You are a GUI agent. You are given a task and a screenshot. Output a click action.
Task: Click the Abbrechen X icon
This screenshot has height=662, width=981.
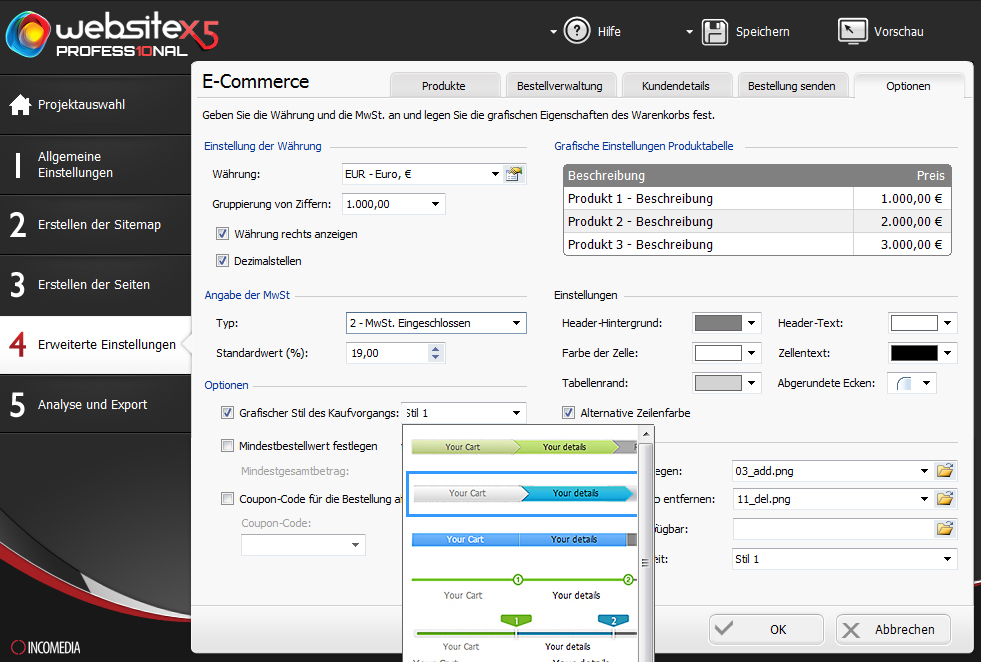851,629
